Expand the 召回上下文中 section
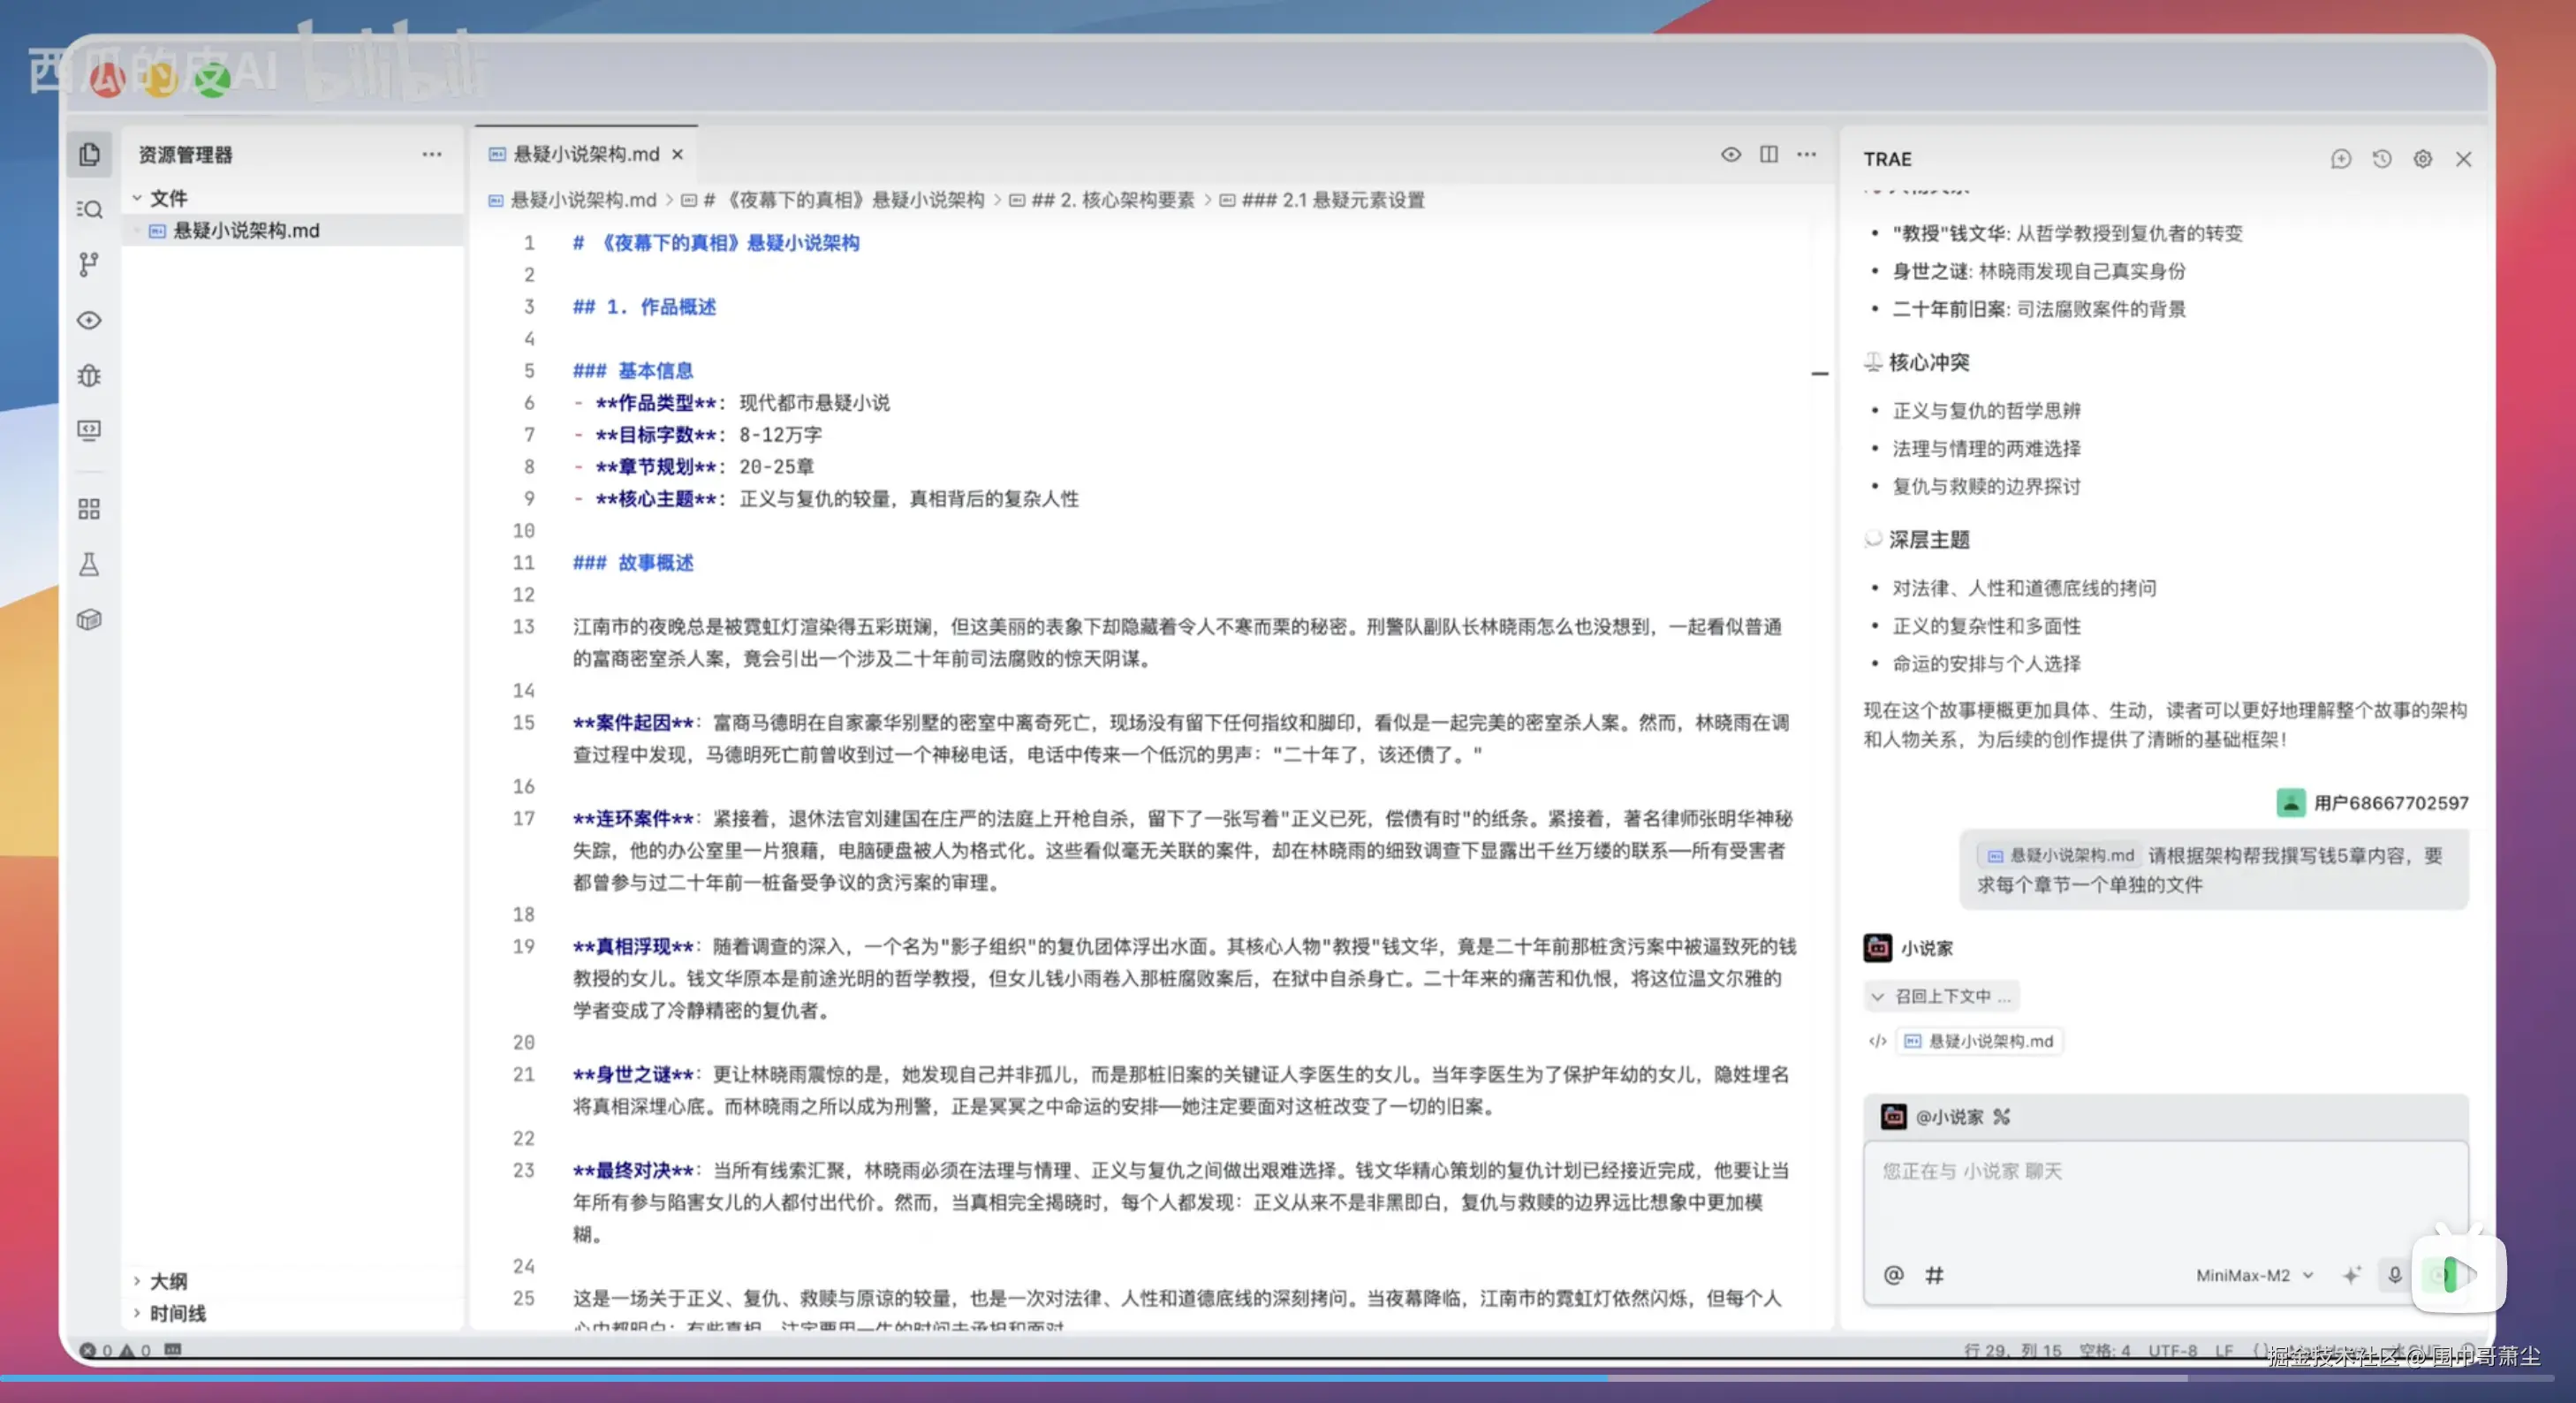This screenshot has width=2576, height=1403. click(1941, 996)
